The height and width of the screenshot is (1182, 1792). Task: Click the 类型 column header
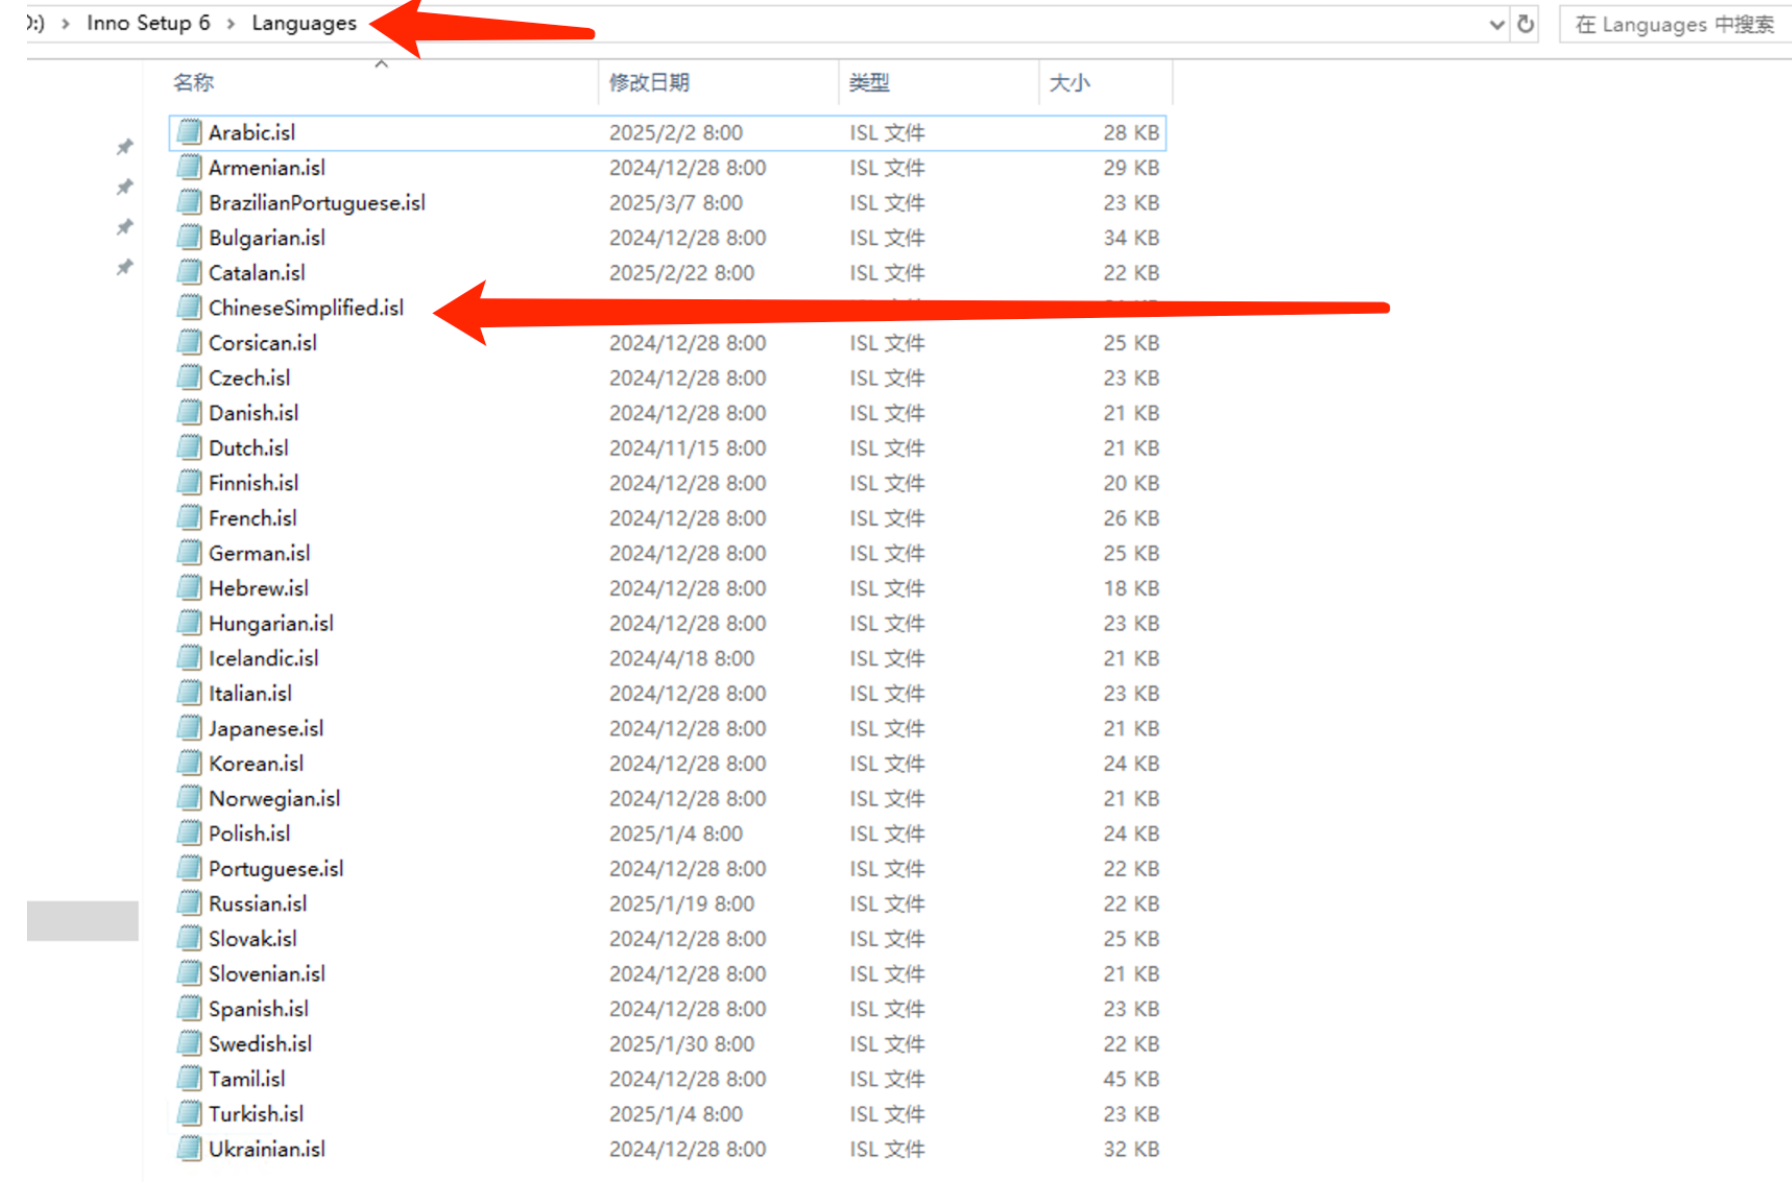(x=869, y=82)
